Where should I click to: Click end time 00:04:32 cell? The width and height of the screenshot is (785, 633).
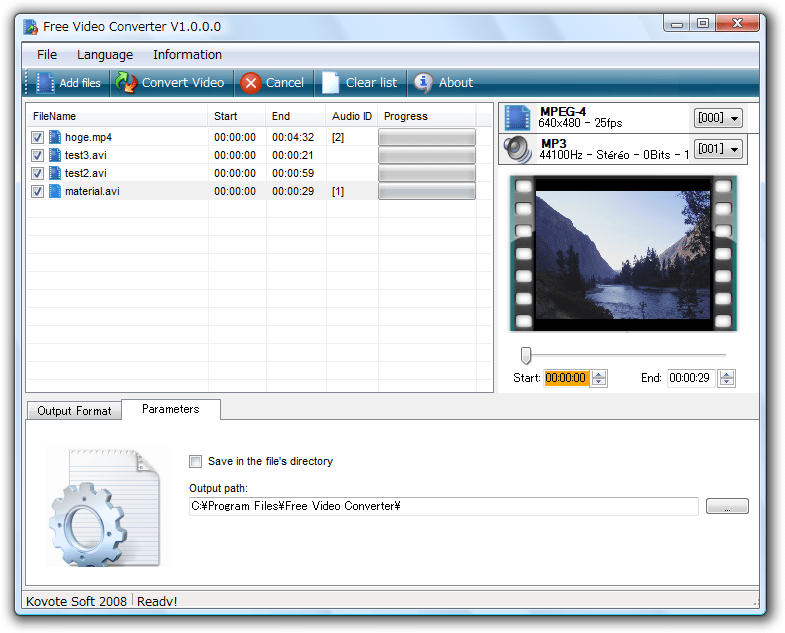(293, 137)
